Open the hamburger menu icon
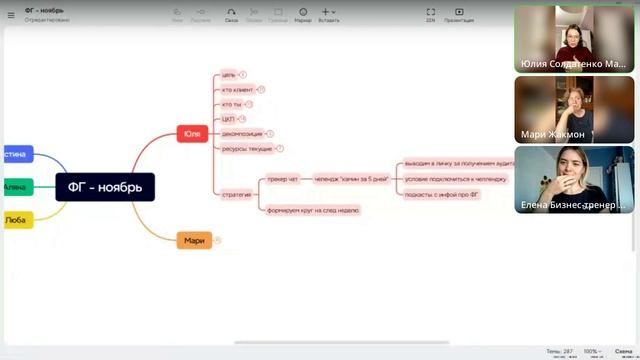640x360 pixels. click(11, 16)
